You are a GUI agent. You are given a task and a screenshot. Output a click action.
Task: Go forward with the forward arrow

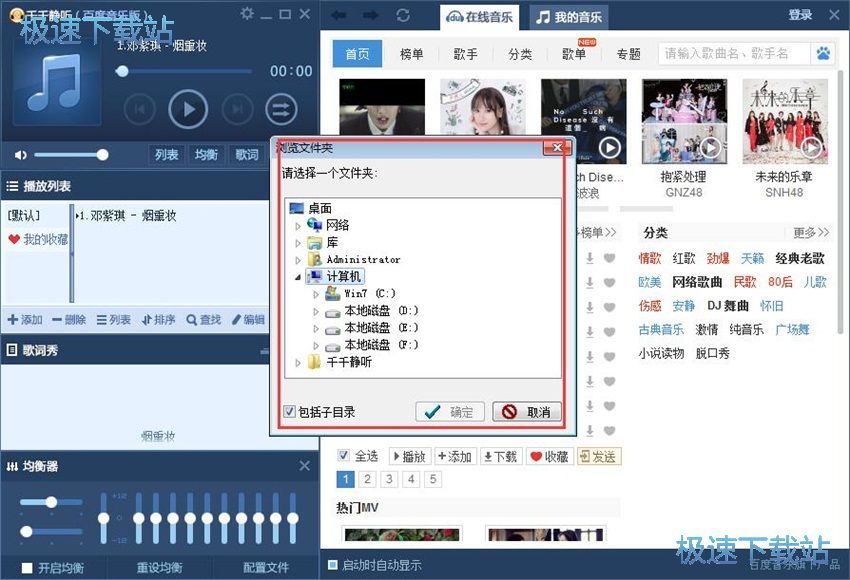tap(371, 15)
